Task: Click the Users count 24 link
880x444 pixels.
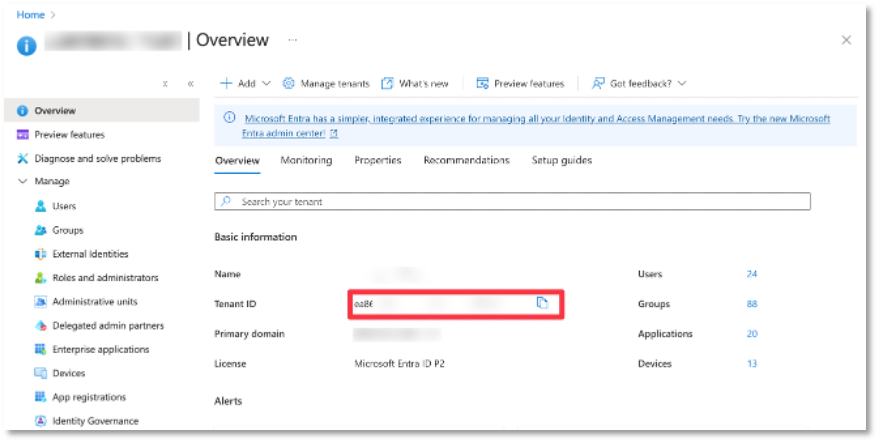Action: pos(751,274)
